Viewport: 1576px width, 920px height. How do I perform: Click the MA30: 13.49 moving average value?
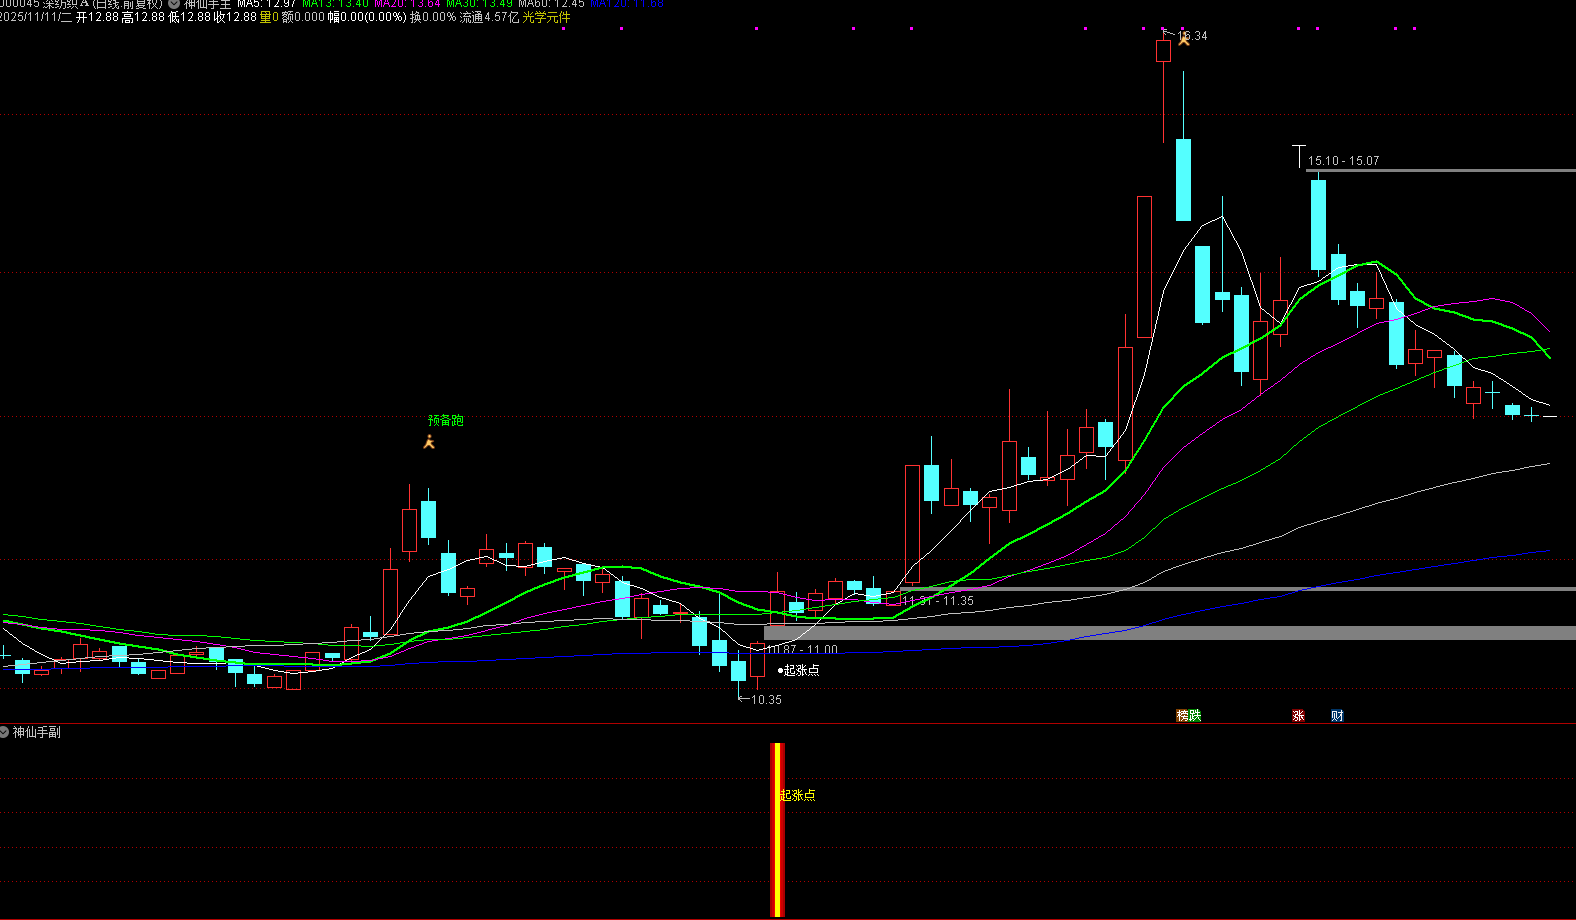[x=479, y=4]
